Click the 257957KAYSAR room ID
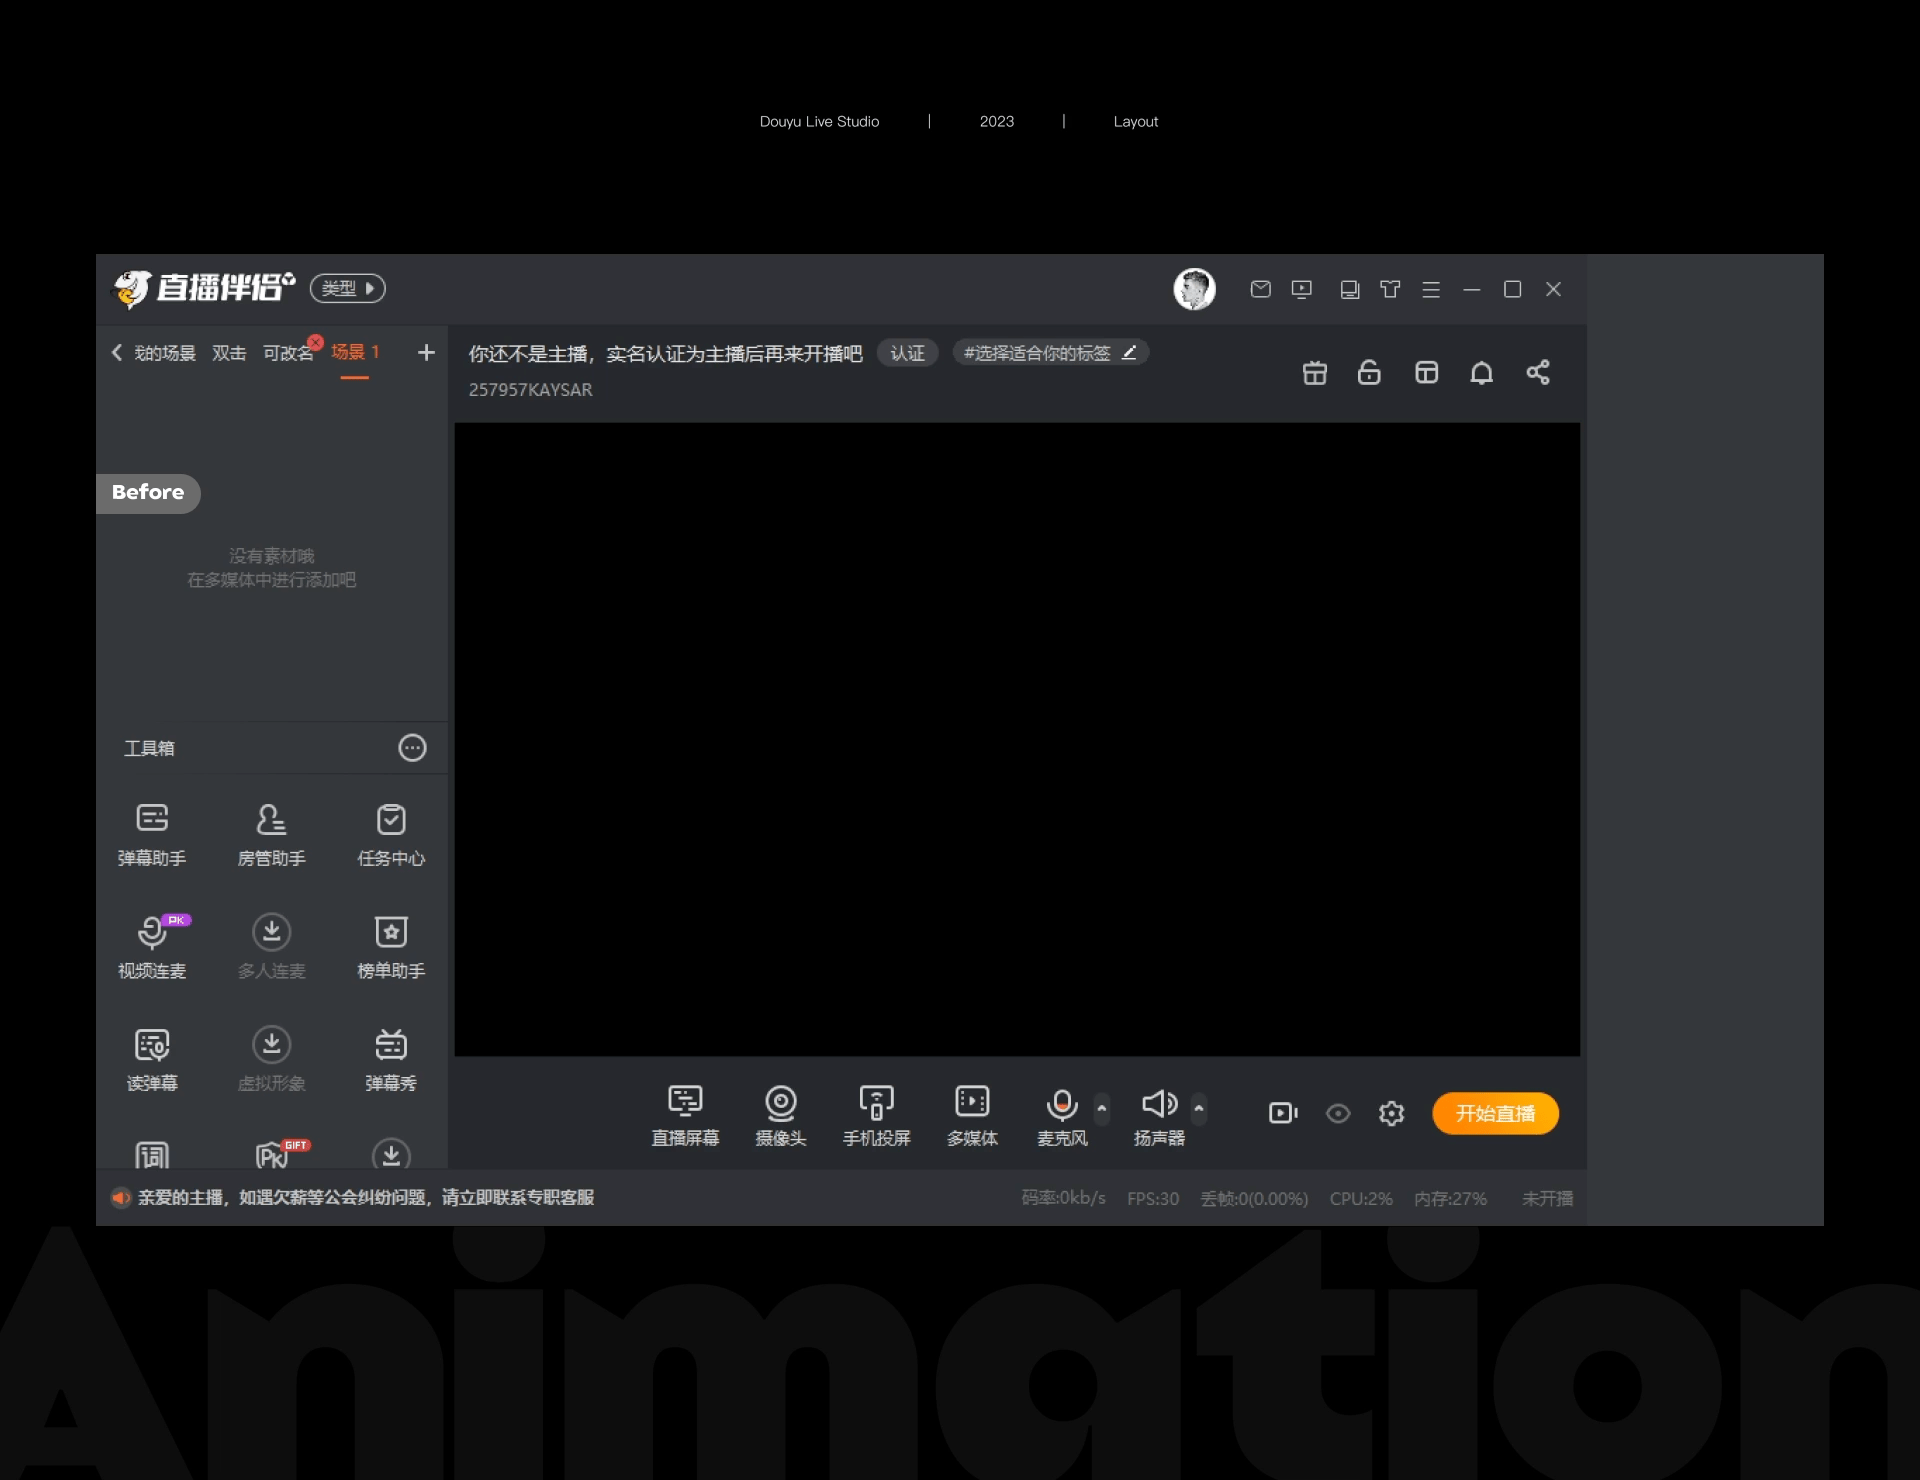 (530, 390)
